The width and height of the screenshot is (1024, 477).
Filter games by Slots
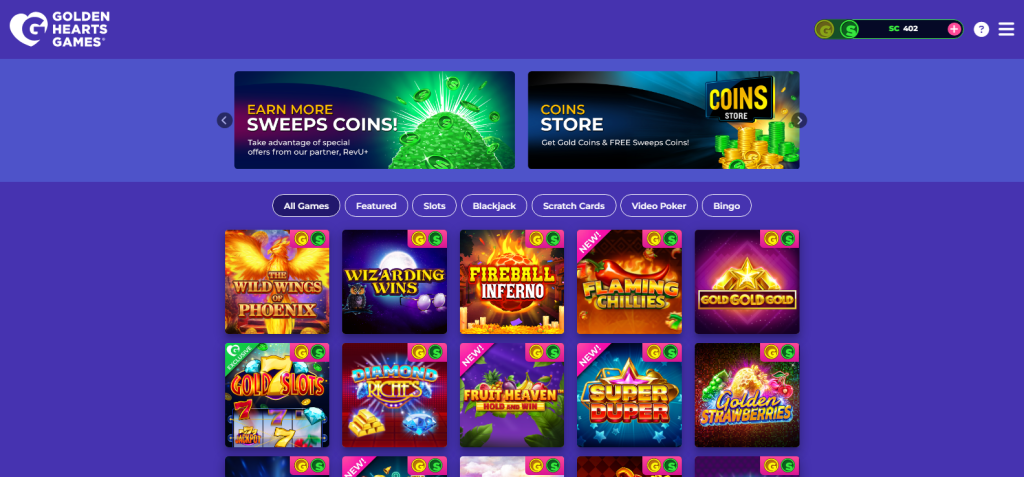434,206
